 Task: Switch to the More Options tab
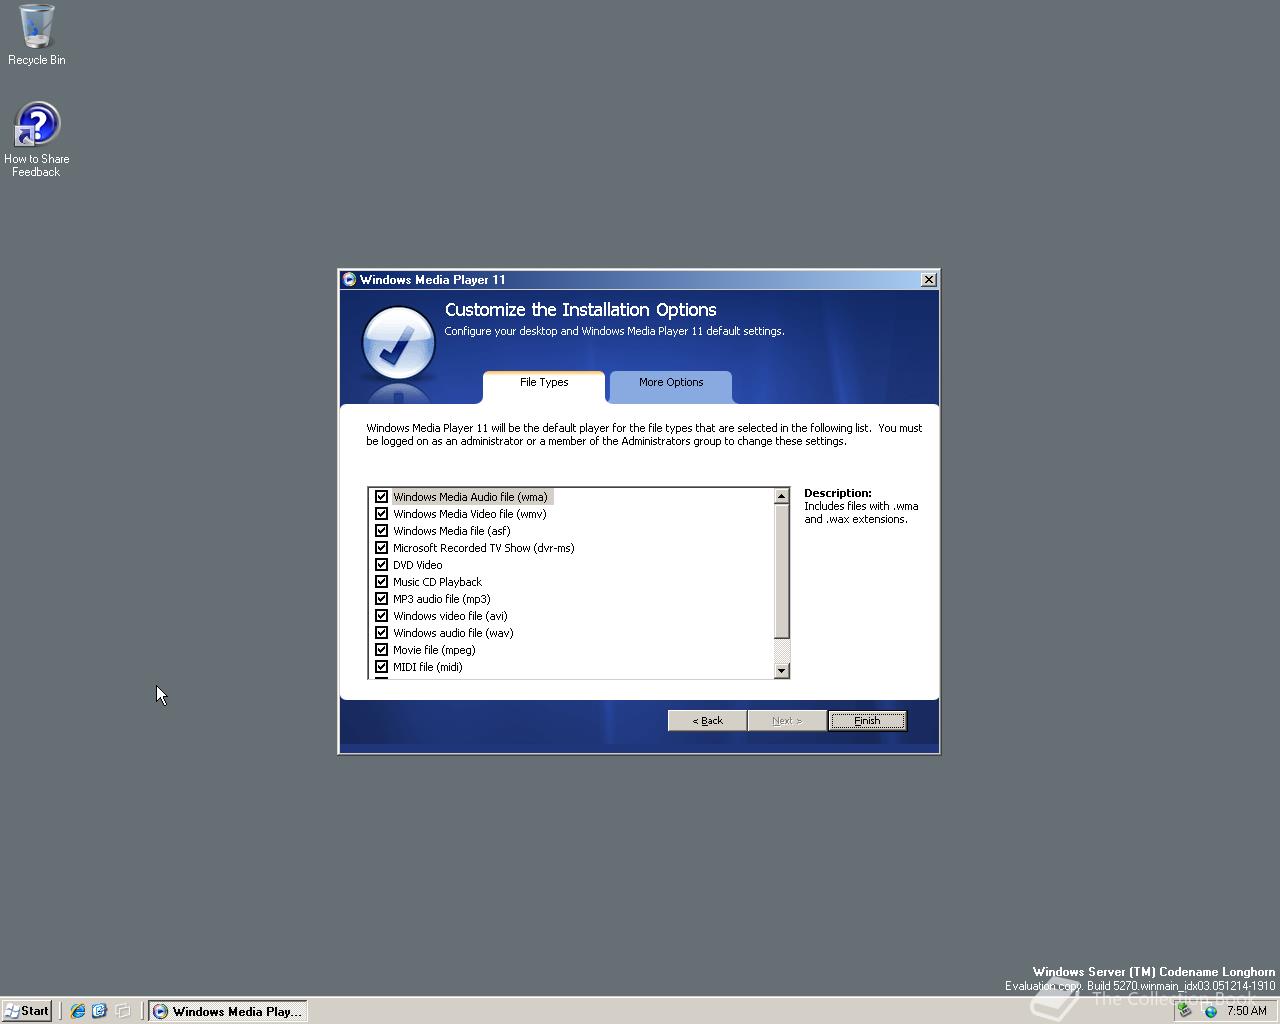671,385
